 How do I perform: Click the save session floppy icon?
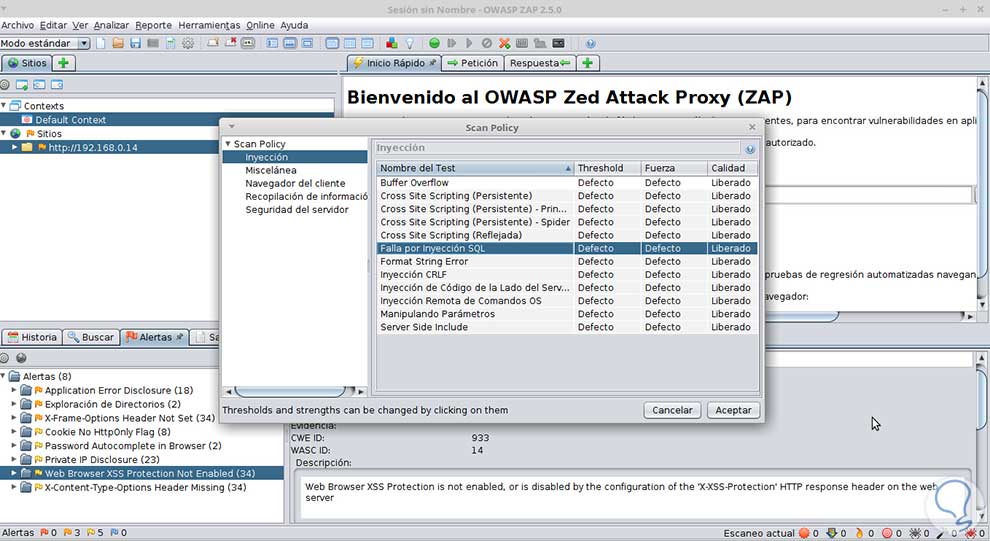[135, 43]
